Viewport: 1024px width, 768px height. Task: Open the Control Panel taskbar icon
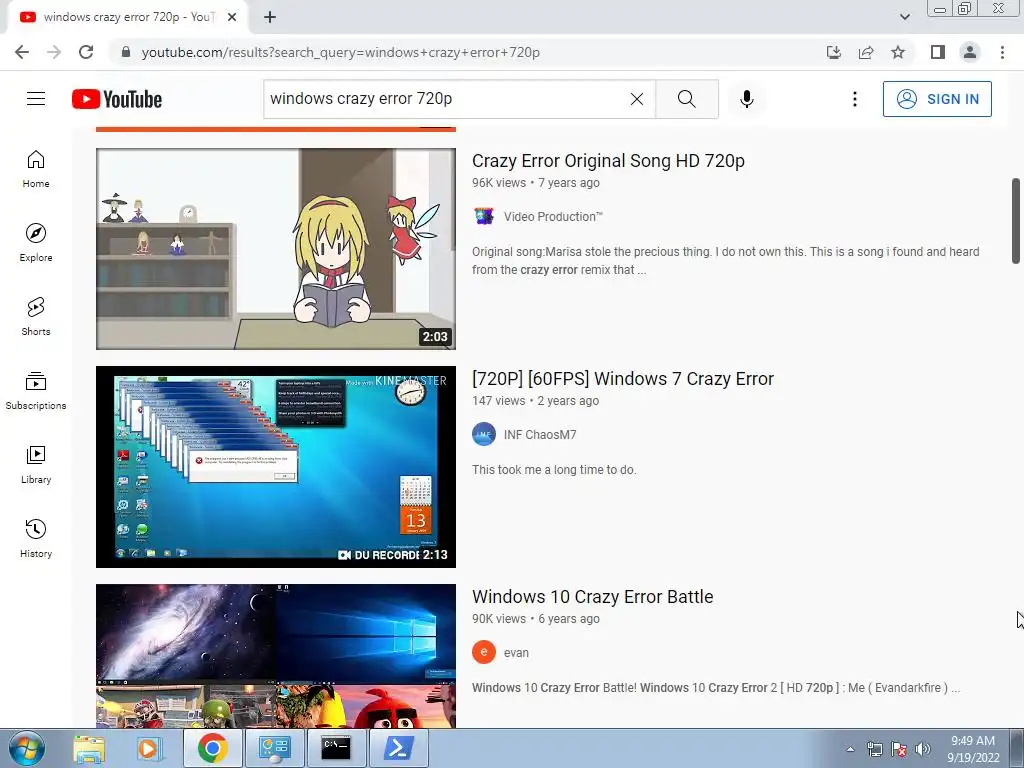(x=274, y=748)
